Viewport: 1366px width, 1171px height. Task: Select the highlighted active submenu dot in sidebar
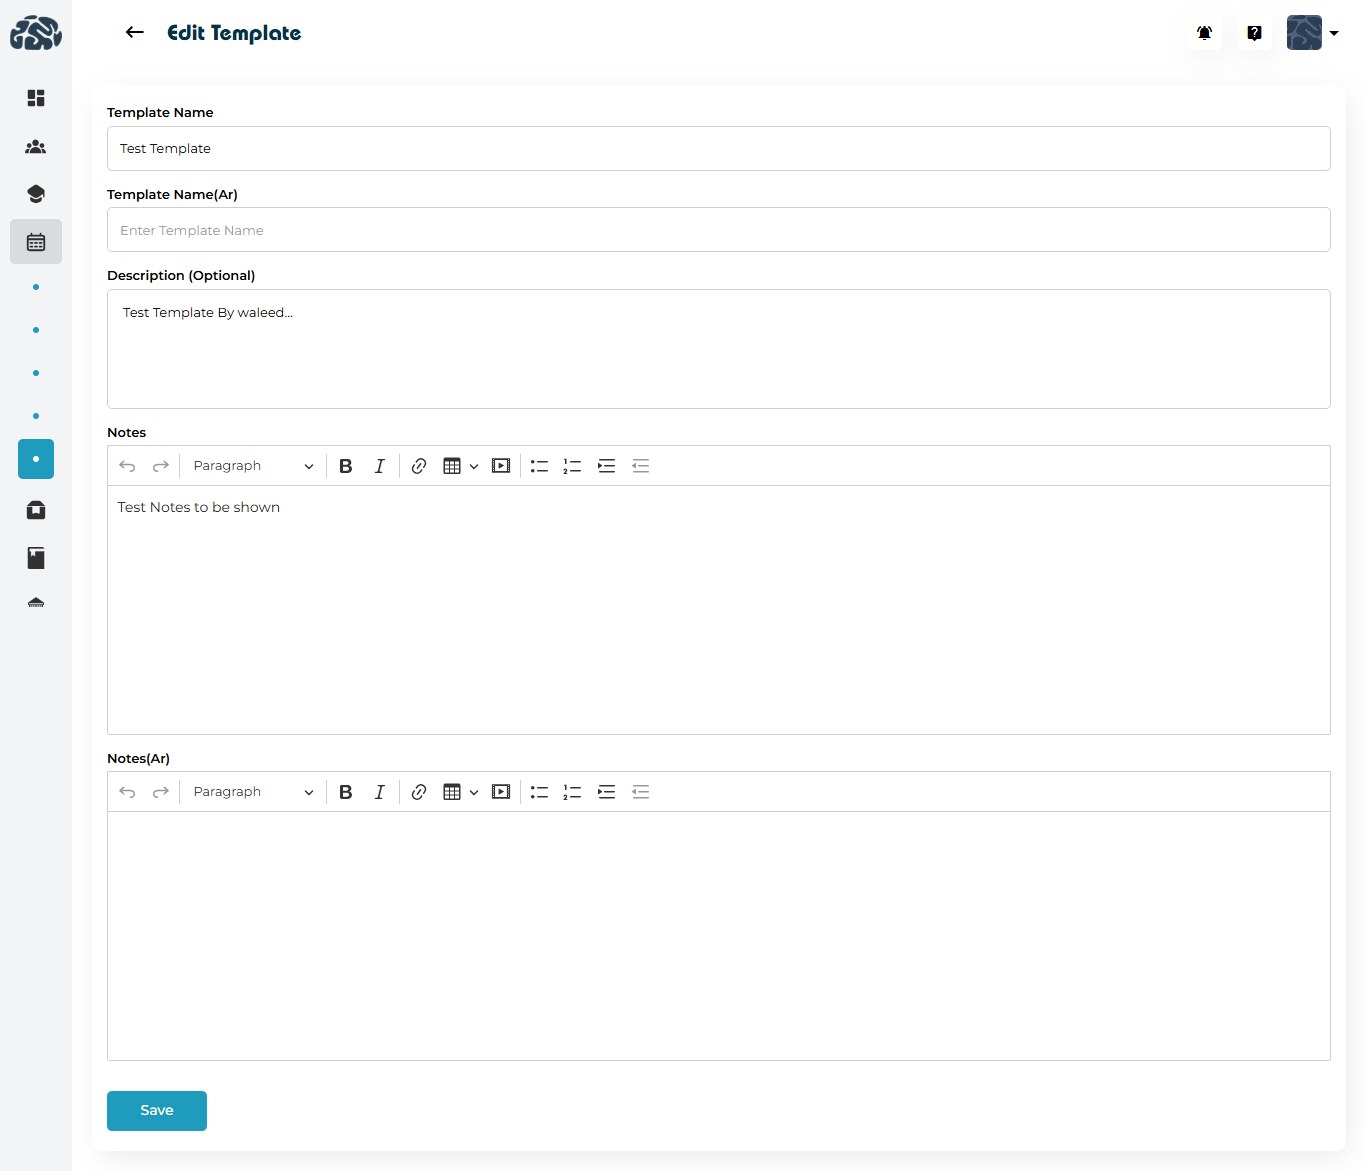coord(36,459)
